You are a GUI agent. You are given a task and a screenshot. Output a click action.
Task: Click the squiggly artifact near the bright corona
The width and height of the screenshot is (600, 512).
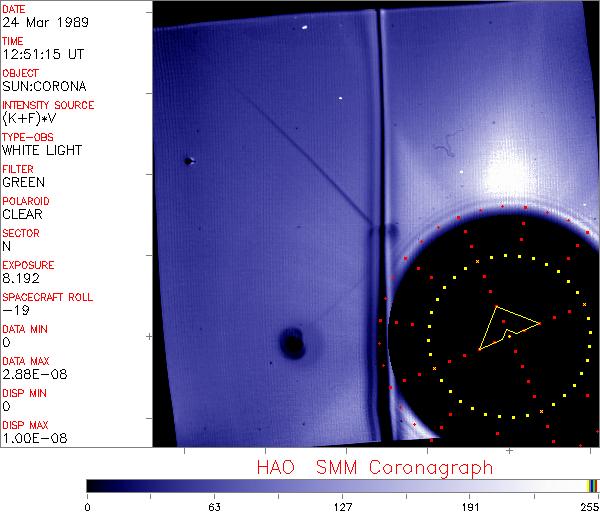click(x=443, y=152)
